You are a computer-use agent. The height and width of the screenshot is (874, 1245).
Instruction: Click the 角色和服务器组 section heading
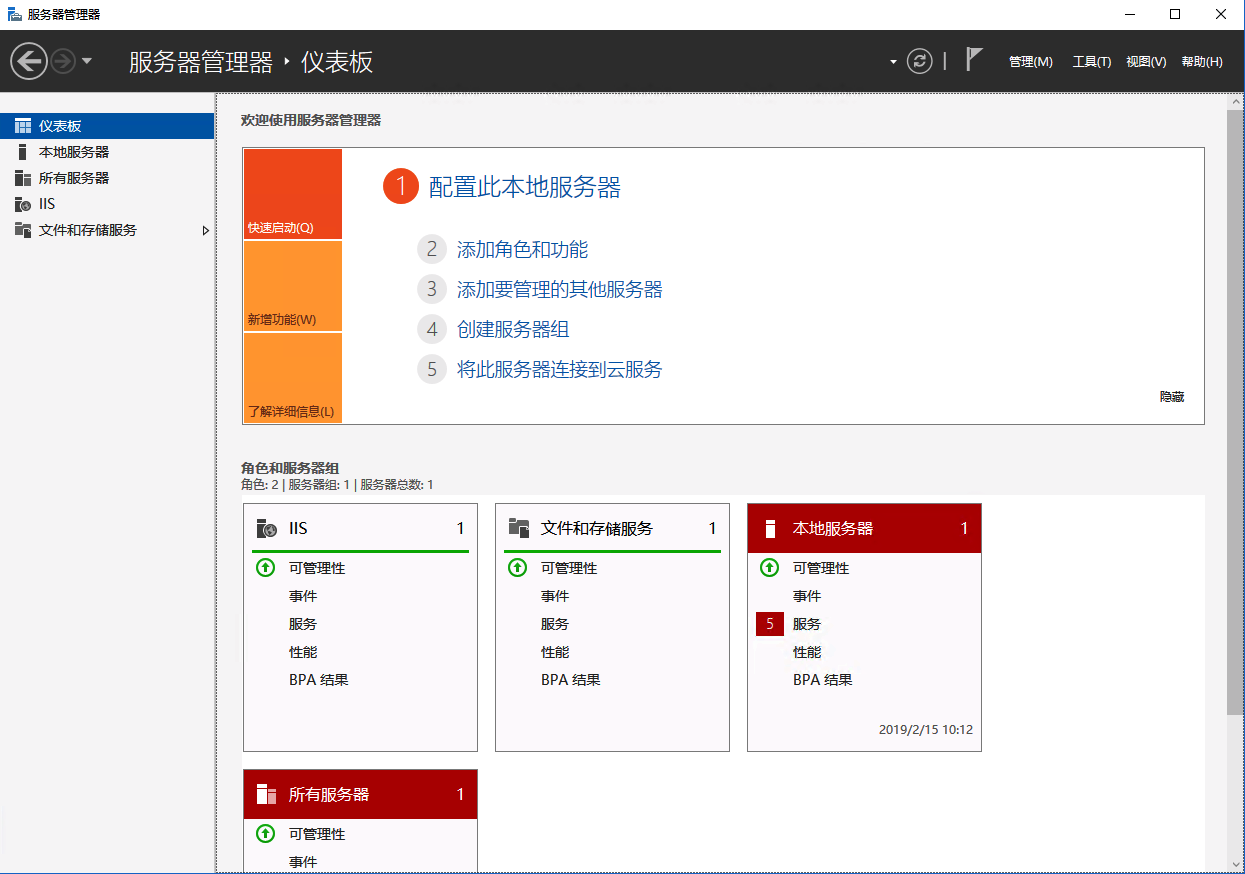point(290,468)
